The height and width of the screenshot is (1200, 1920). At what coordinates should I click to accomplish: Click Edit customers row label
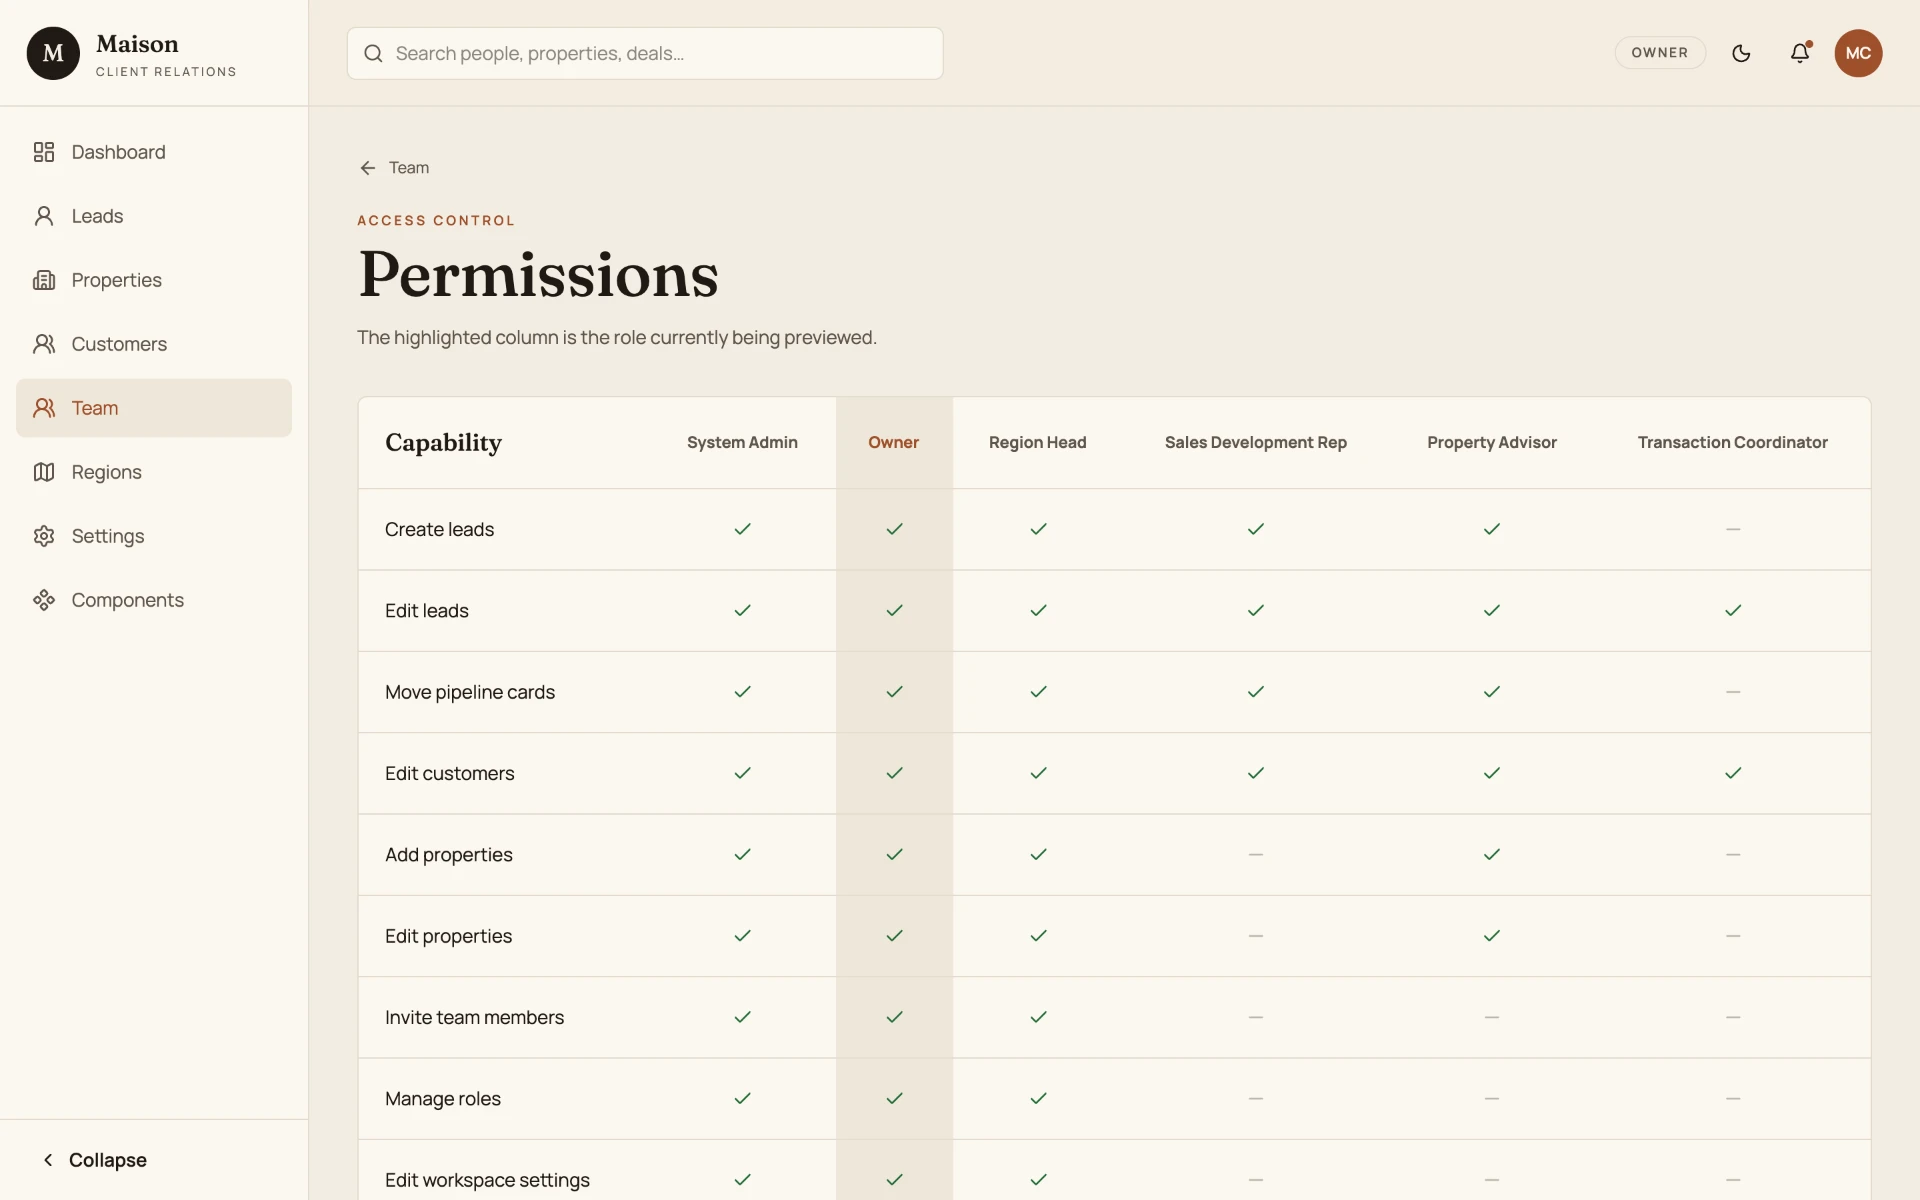tap(450, 773)
